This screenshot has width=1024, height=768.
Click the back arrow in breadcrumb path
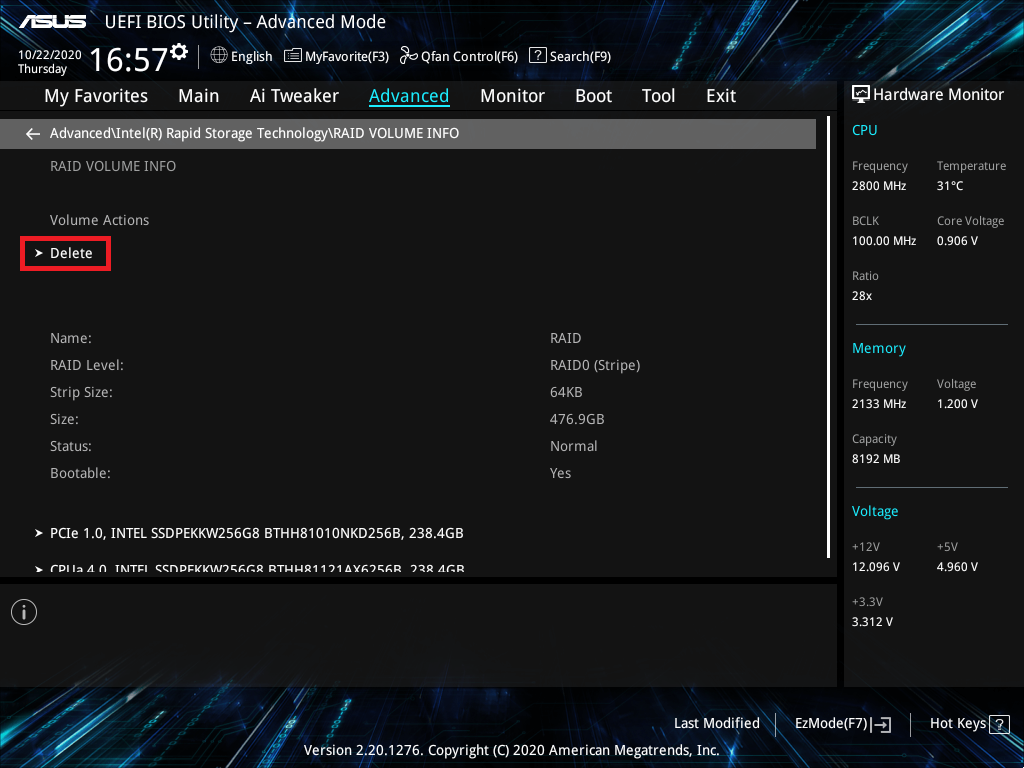[33, 133]
